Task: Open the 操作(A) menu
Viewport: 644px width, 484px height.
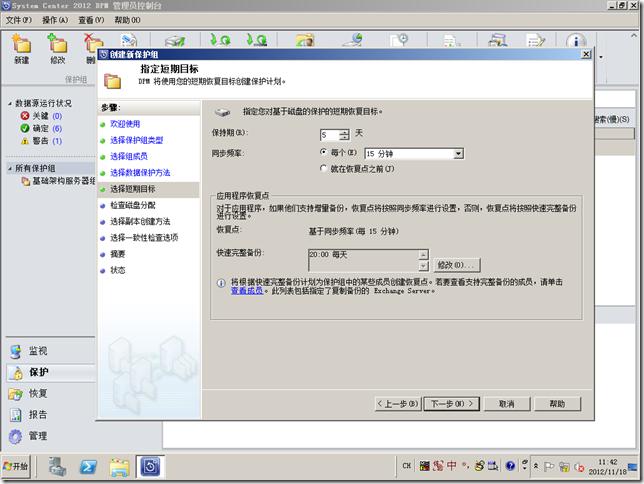Action: pyautogui.click(x=55, y=20)
